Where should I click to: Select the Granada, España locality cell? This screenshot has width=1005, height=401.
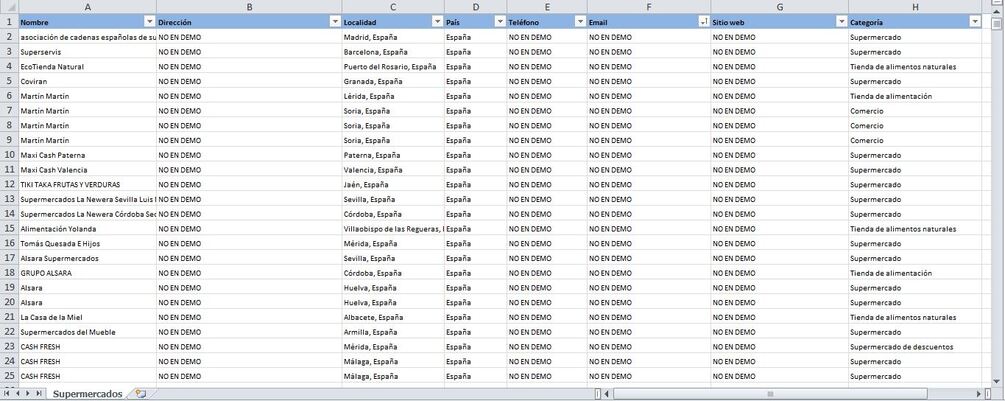click(393, 81)
